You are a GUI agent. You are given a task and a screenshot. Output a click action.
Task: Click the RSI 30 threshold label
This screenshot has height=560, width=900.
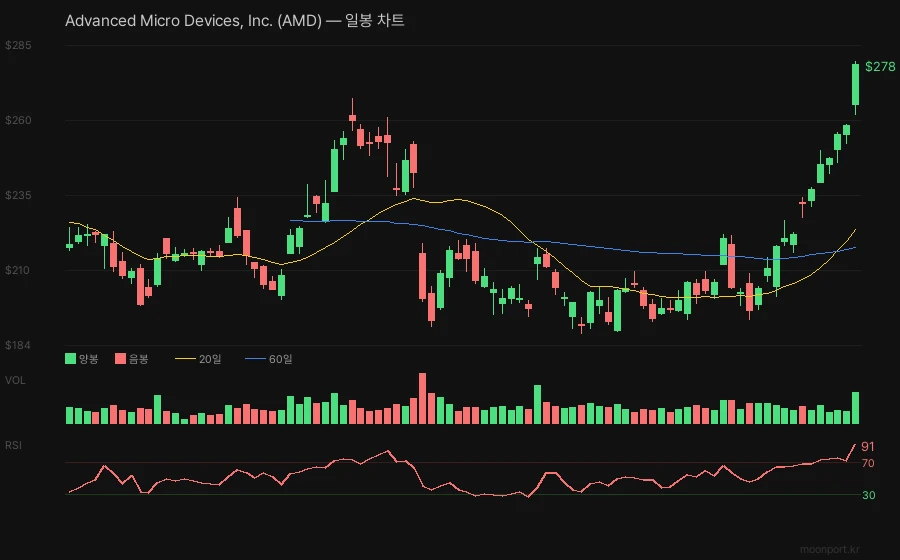point(869,495)
